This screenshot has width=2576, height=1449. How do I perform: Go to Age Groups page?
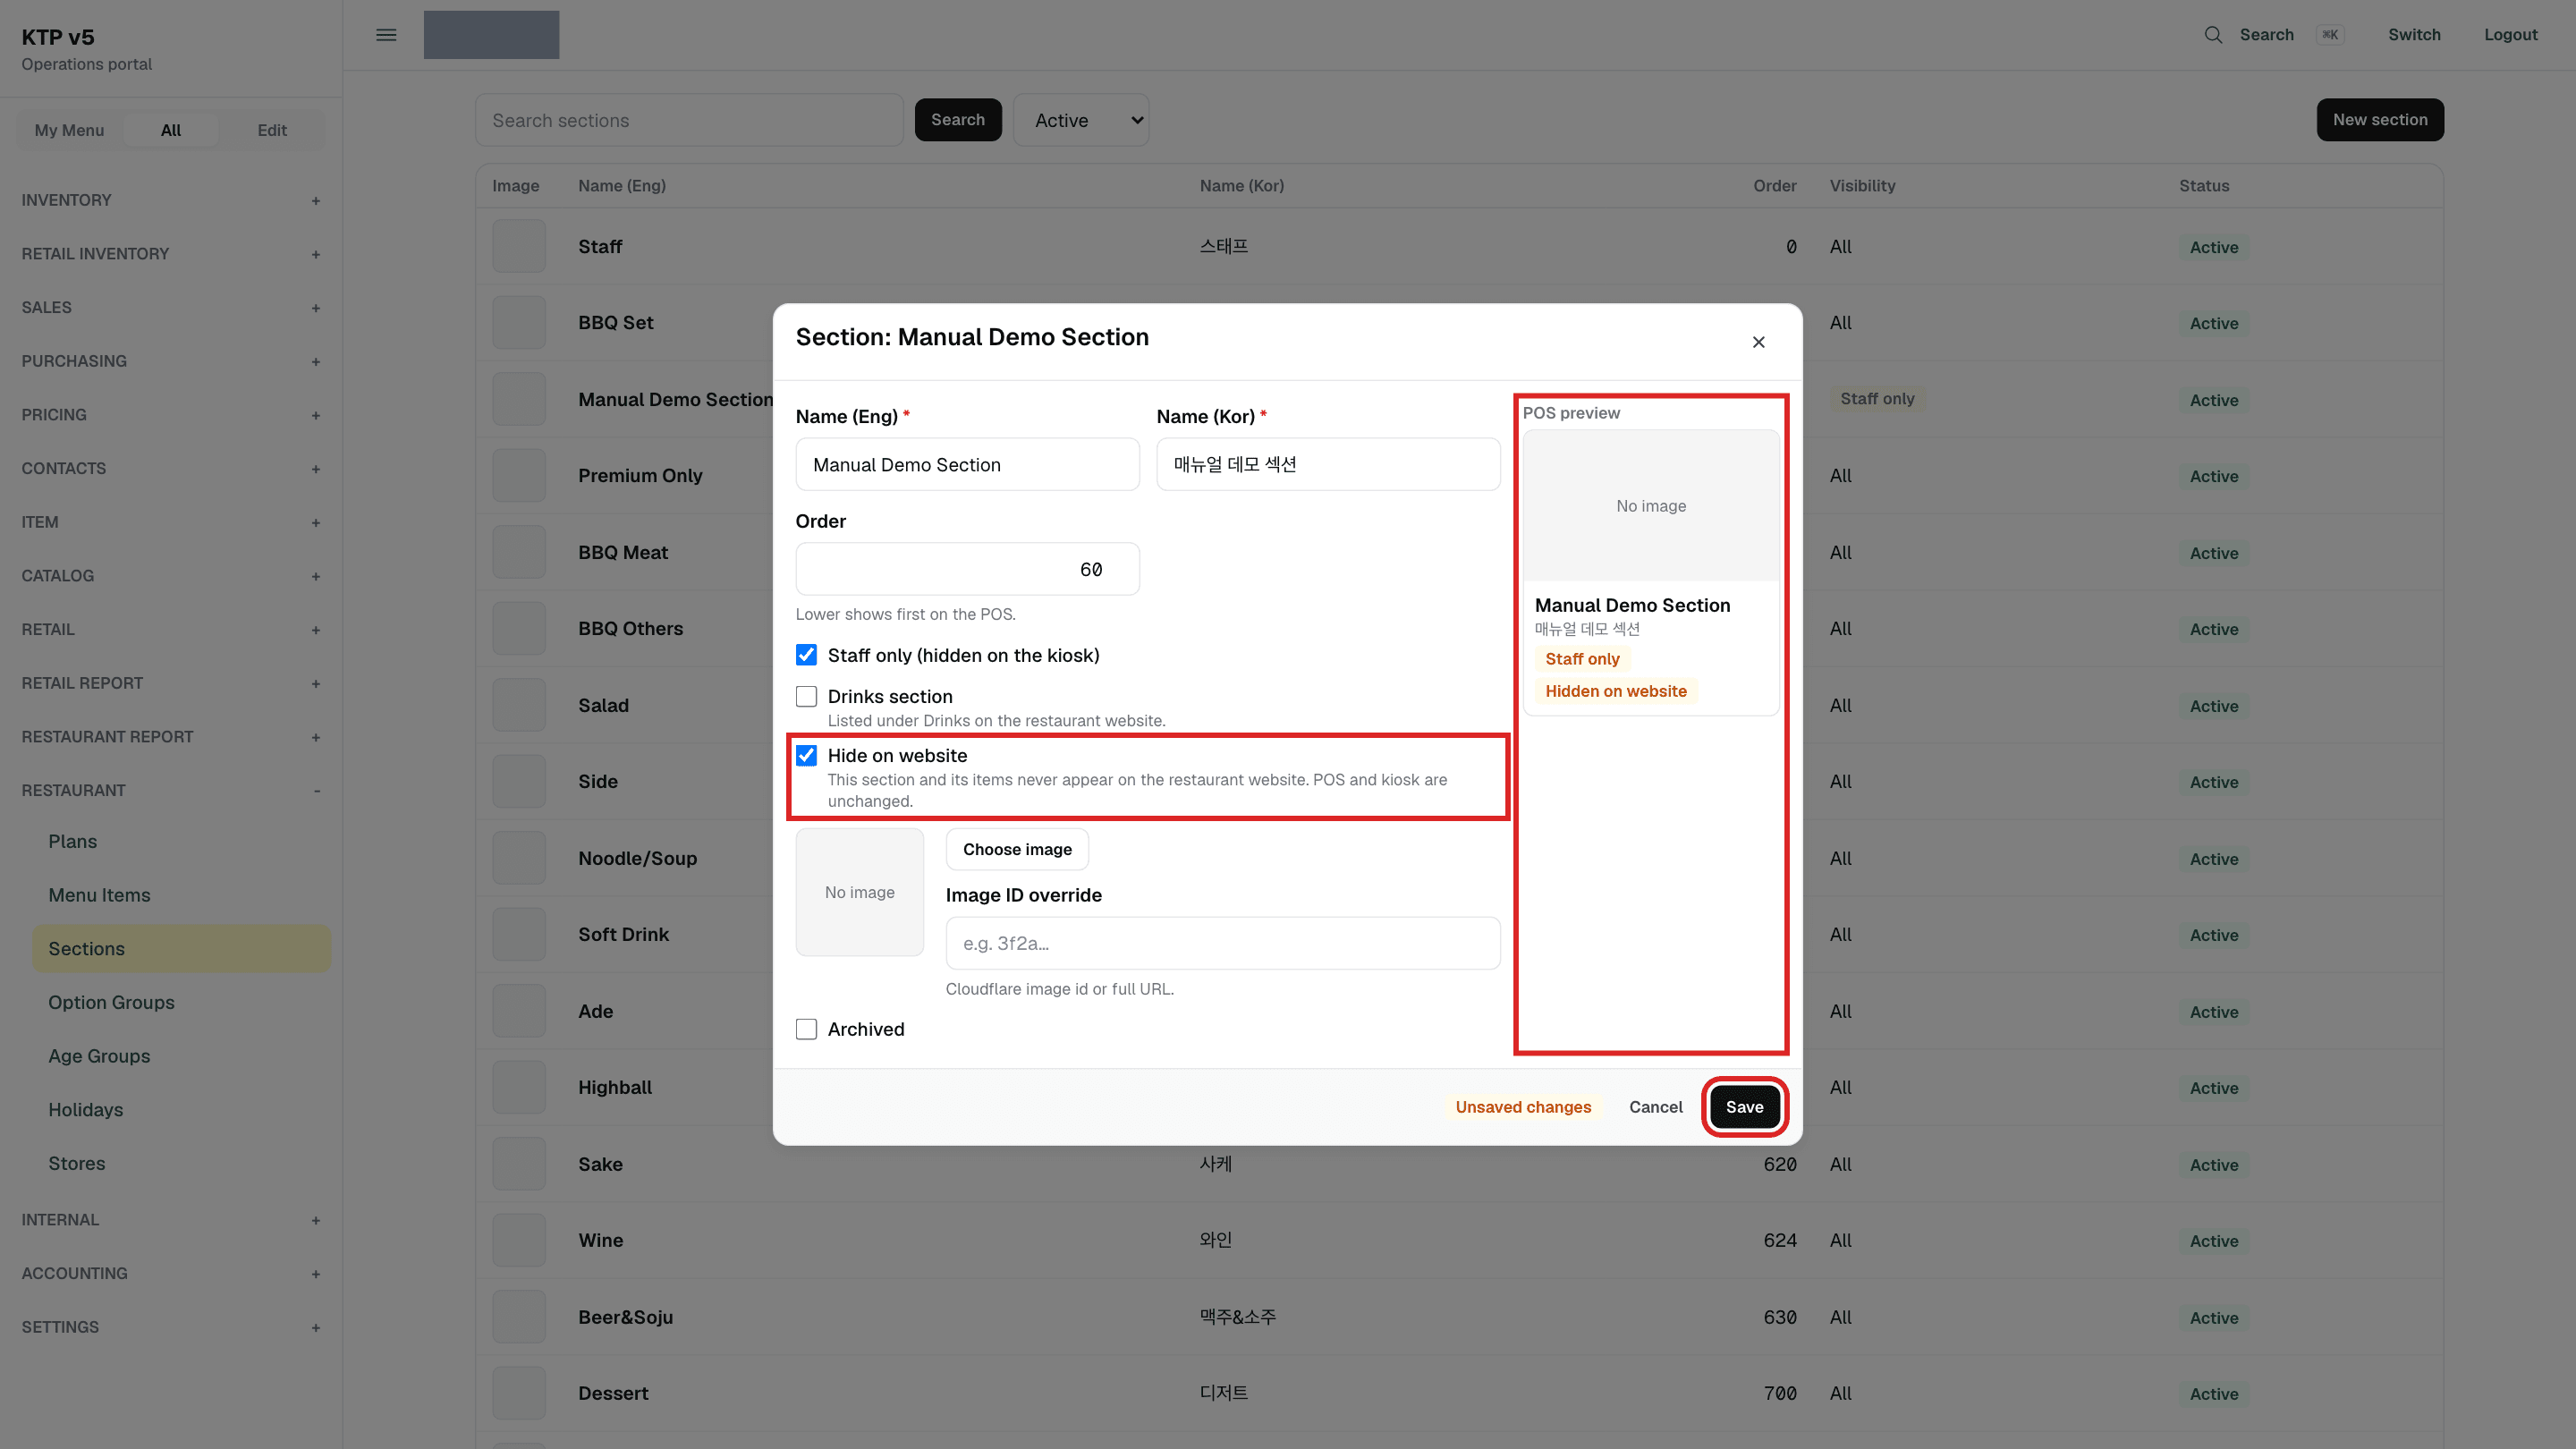pyautogui.click(x=181, y=1056)
